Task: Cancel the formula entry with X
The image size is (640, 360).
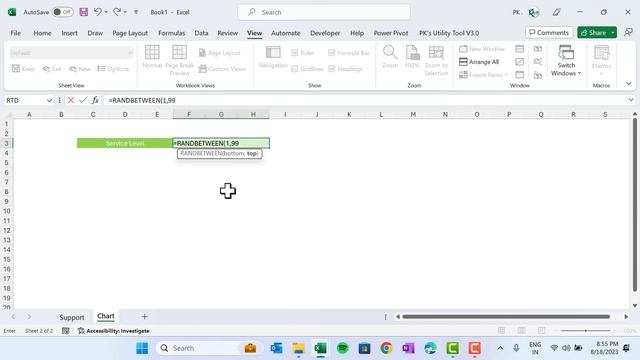Action: pyautogui.click(x=71, y=100)
